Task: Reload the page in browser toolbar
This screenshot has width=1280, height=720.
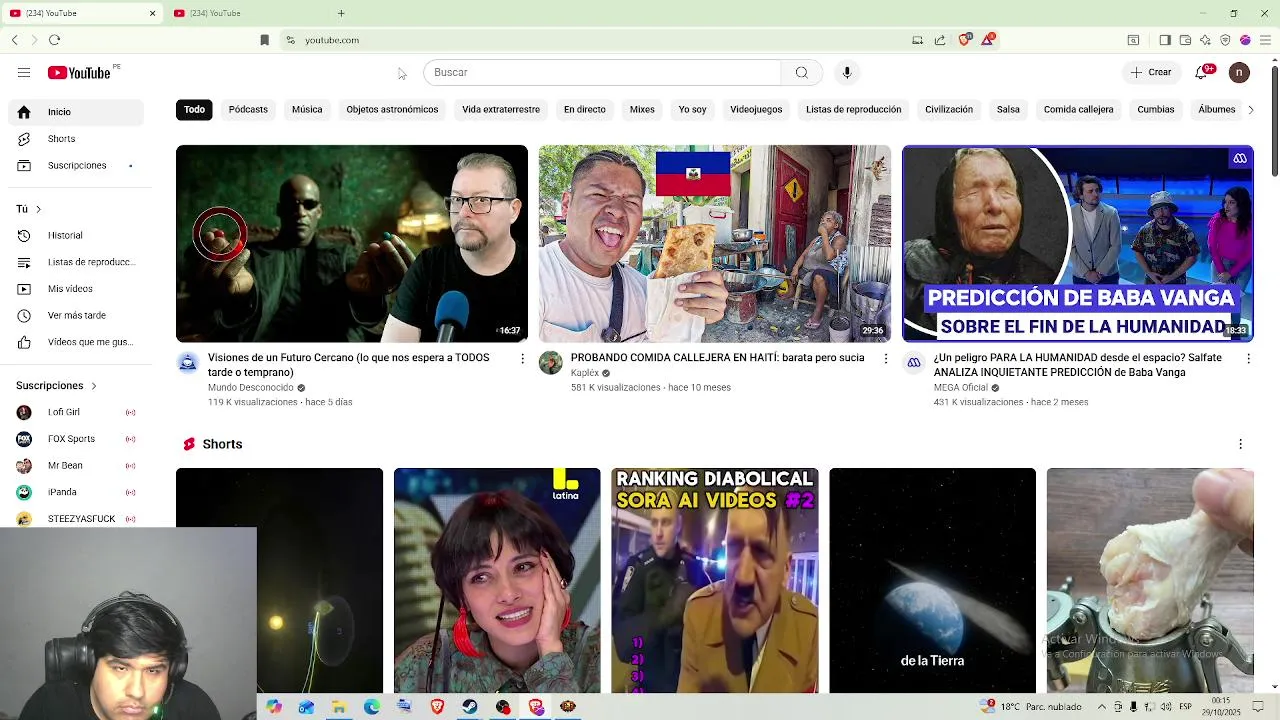Action: point(54,40)
